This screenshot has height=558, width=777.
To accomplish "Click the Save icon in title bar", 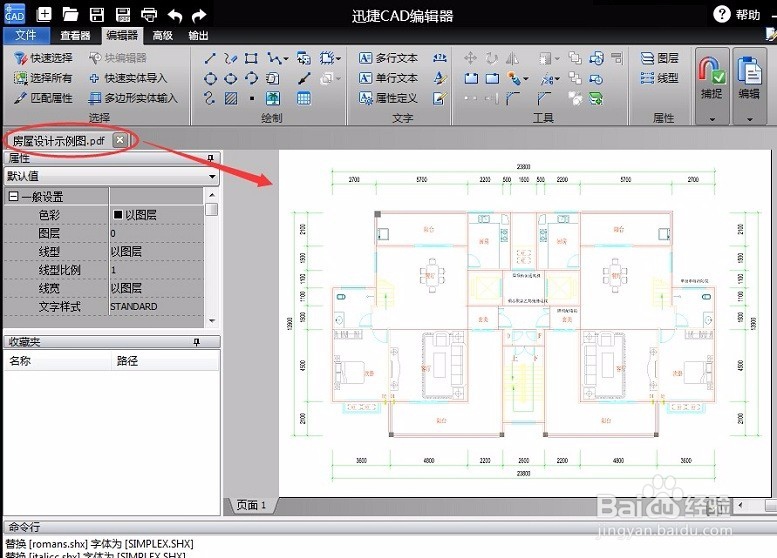I will [97, 14].
